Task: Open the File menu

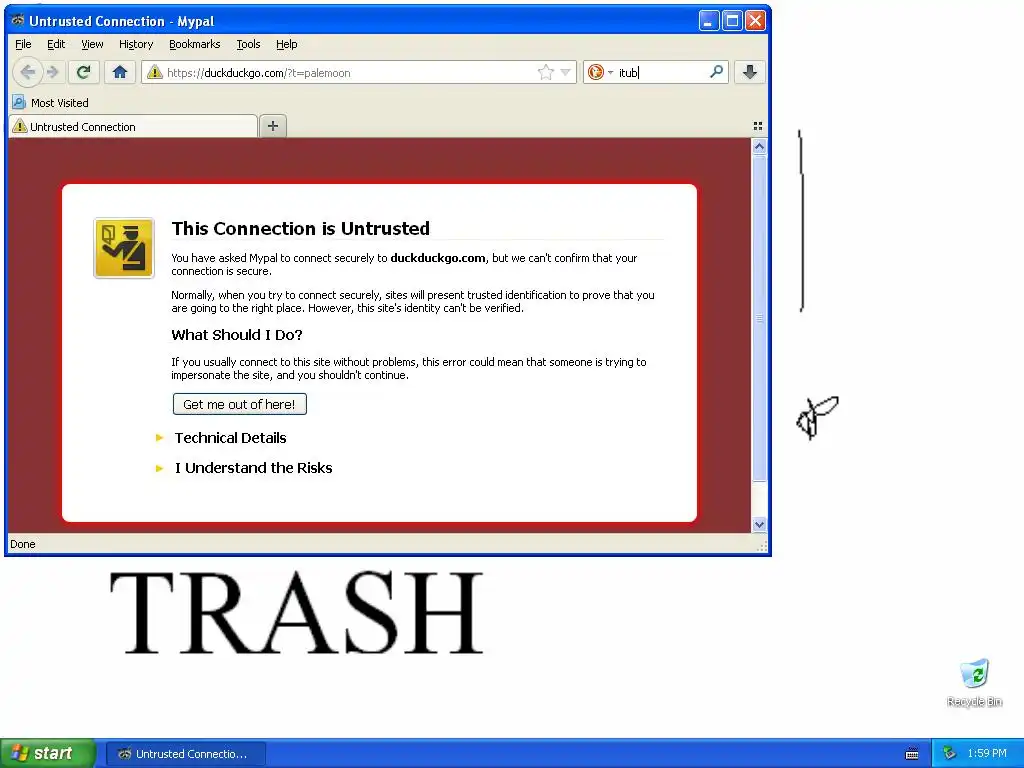Action: point(24,44)
